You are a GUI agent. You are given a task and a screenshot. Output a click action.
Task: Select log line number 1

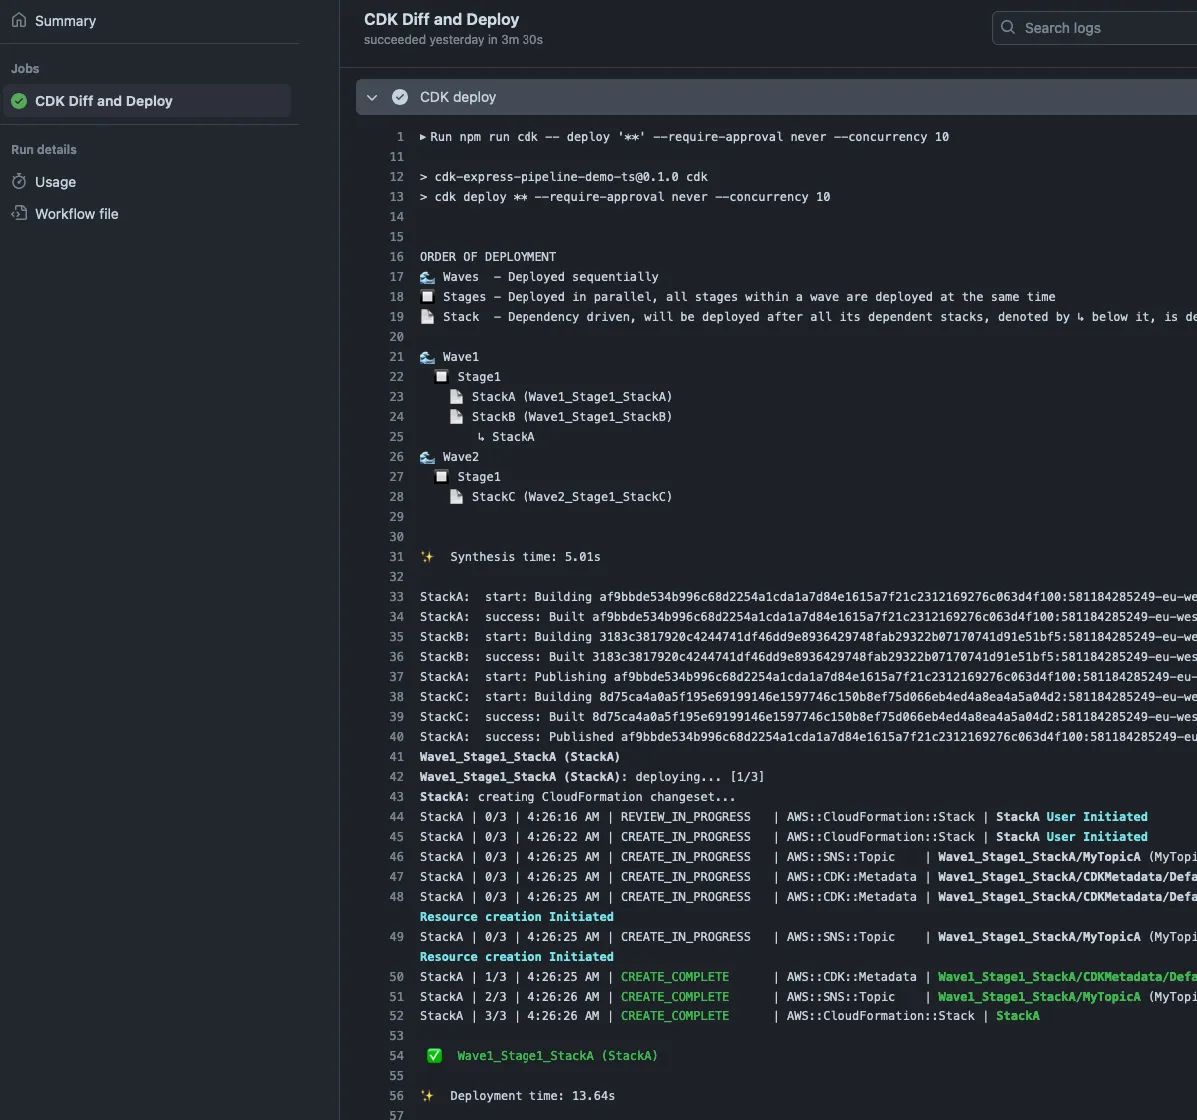[400, 137]
